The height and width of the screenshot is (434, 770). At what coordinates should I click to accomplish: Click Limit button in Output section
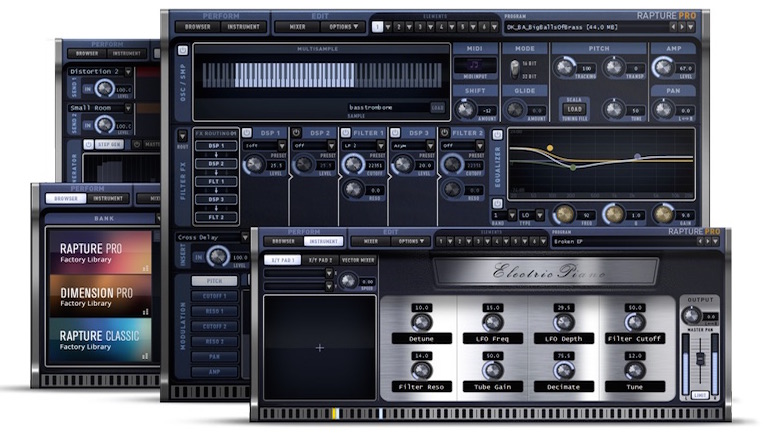tap(700, 395)
